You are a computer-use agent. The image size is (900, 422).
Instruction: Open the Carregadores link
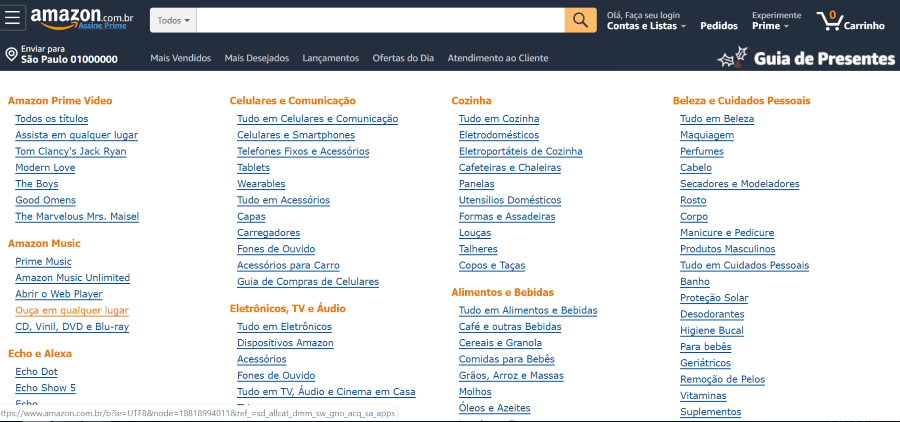(x=268, y=233)
